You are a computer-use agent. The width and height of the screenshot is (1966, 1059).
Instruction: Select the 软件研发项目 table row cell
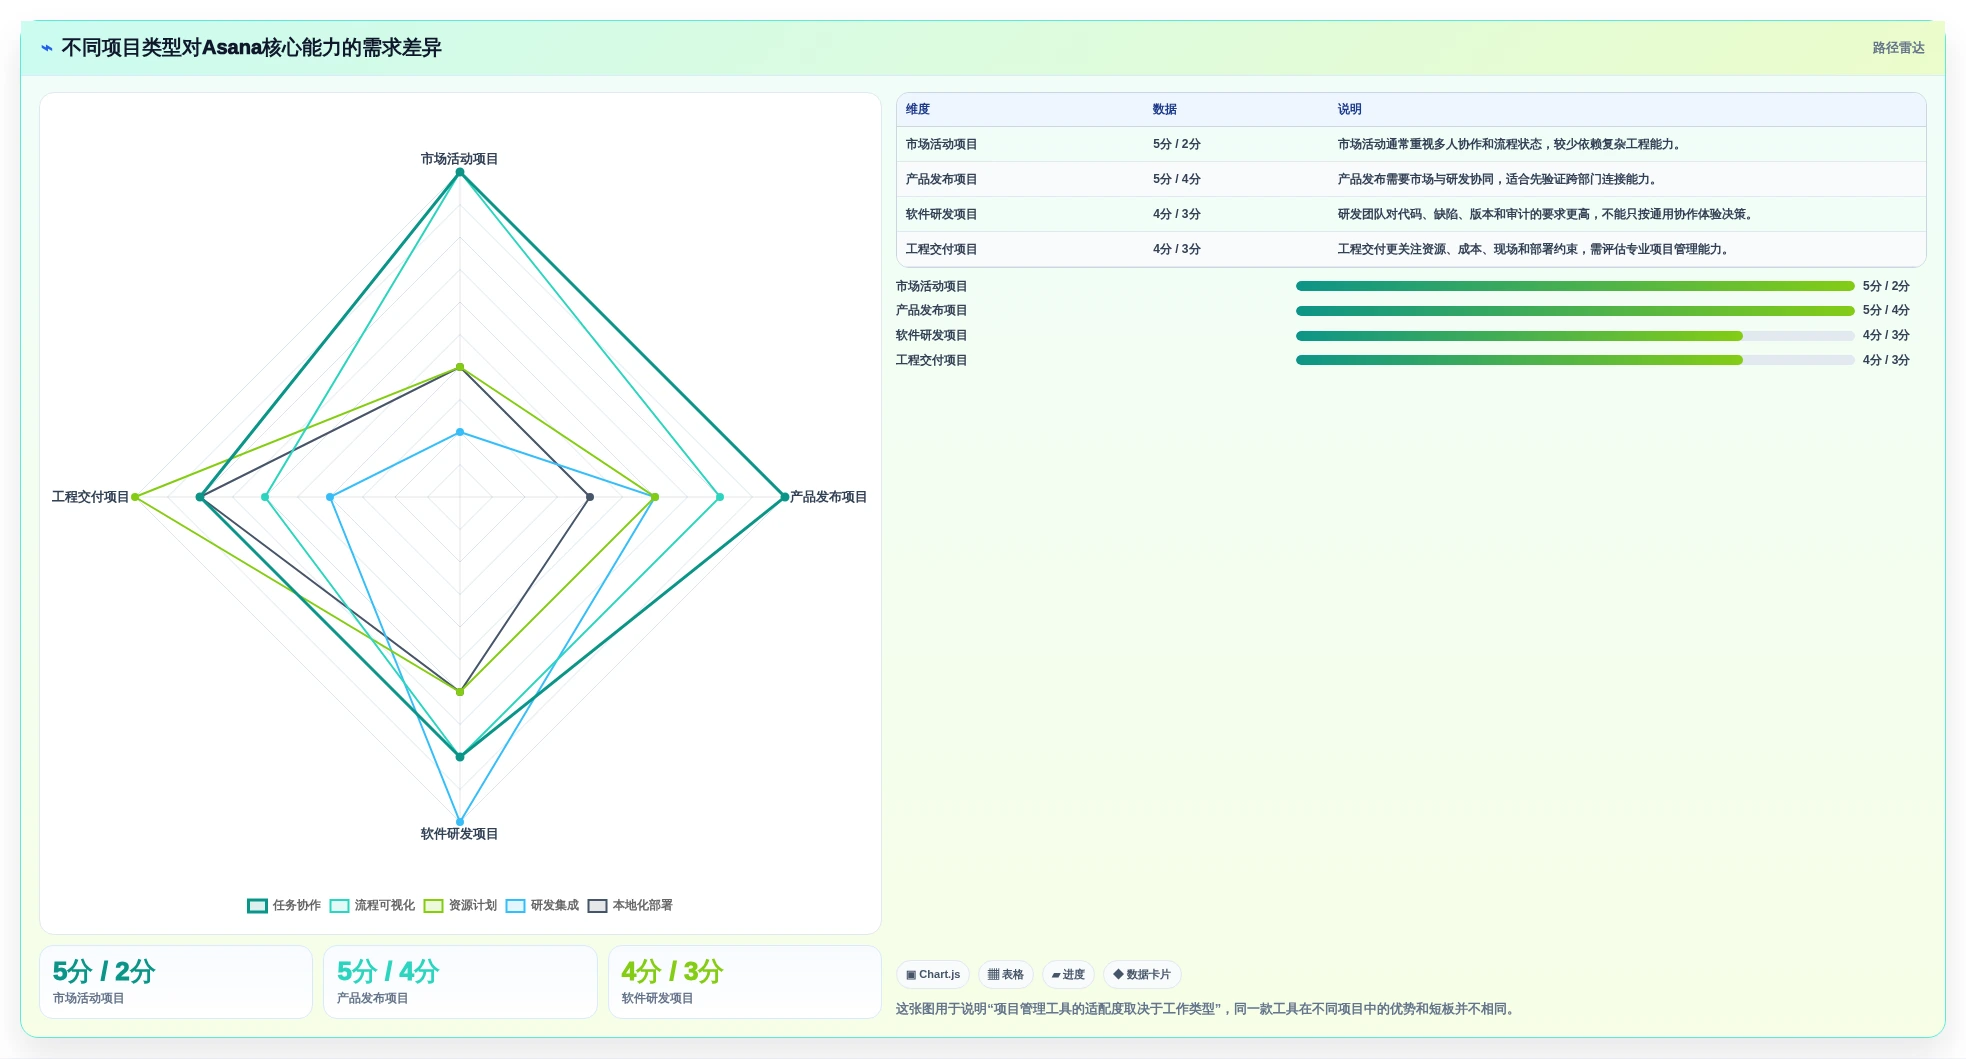tap(941, 215)
